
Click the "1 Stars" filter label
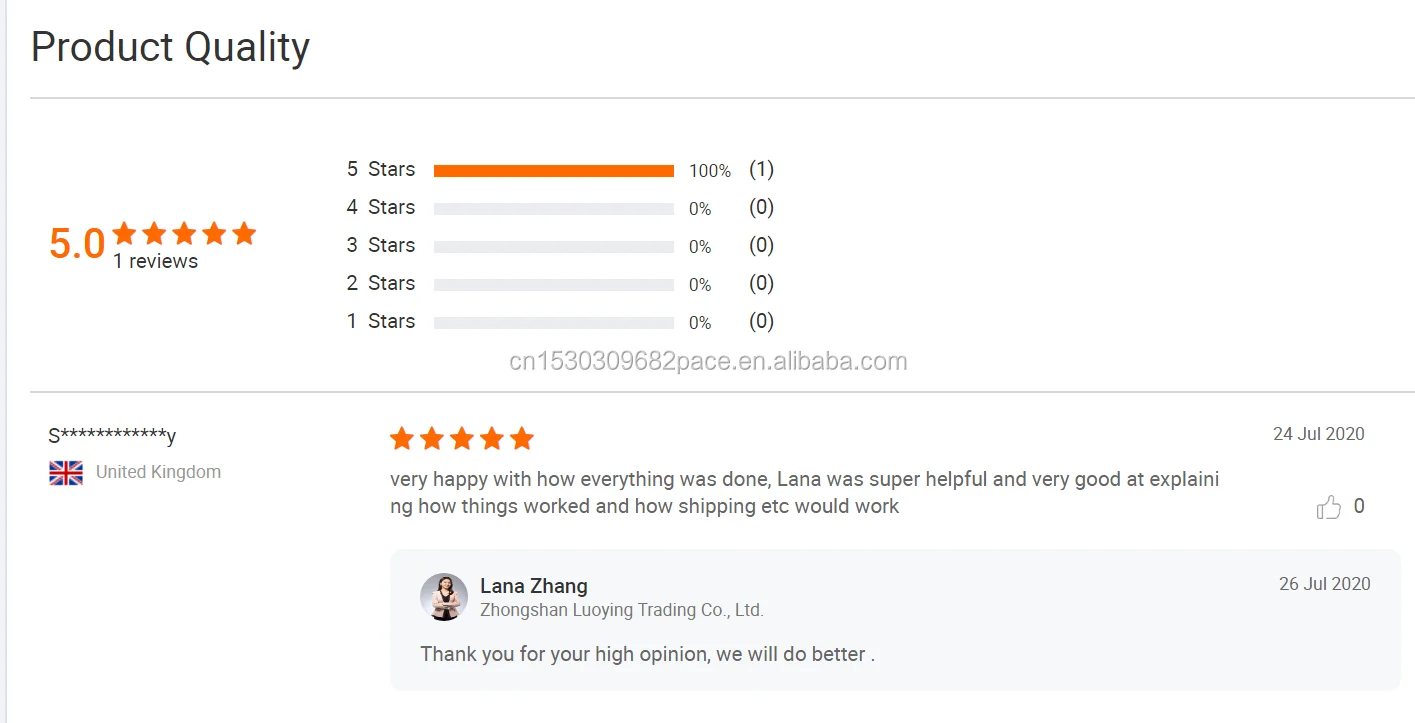[380, 322]
